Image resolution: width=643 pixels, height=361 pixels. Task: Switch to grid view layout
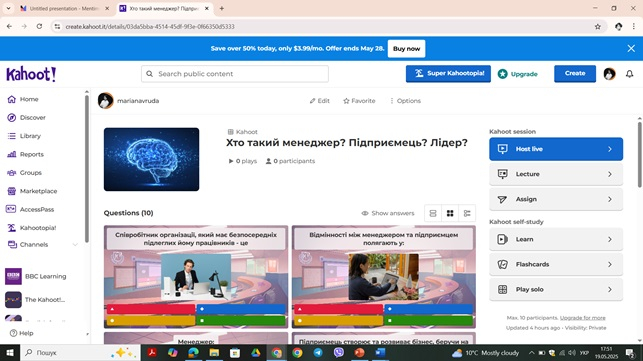point(450,213)
